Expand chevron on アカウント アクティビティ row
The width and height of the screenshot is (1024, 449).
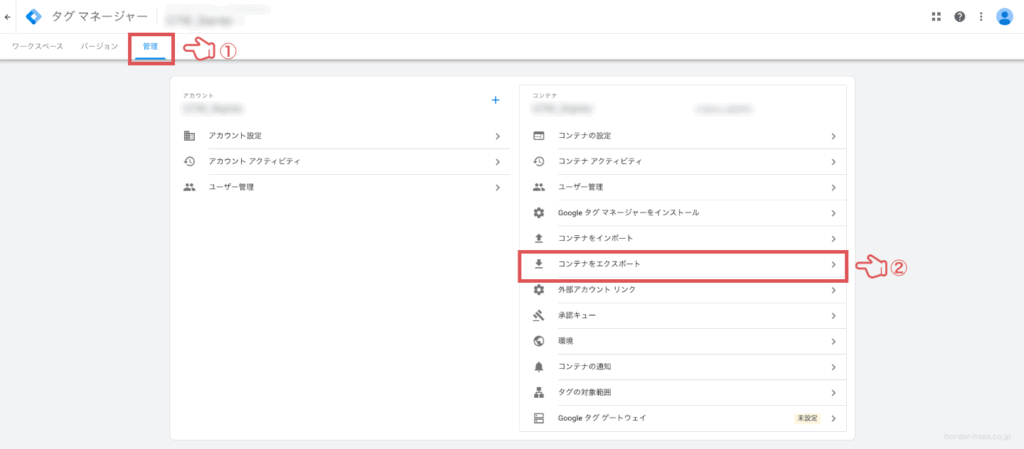pos(498,162)
